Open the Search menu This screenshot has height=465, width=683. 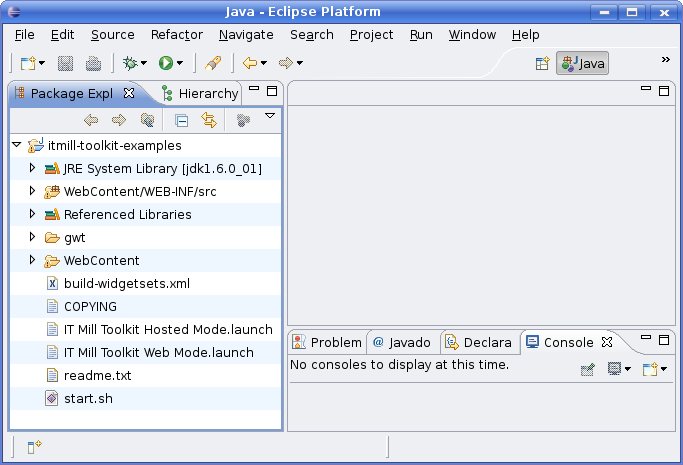312,35
